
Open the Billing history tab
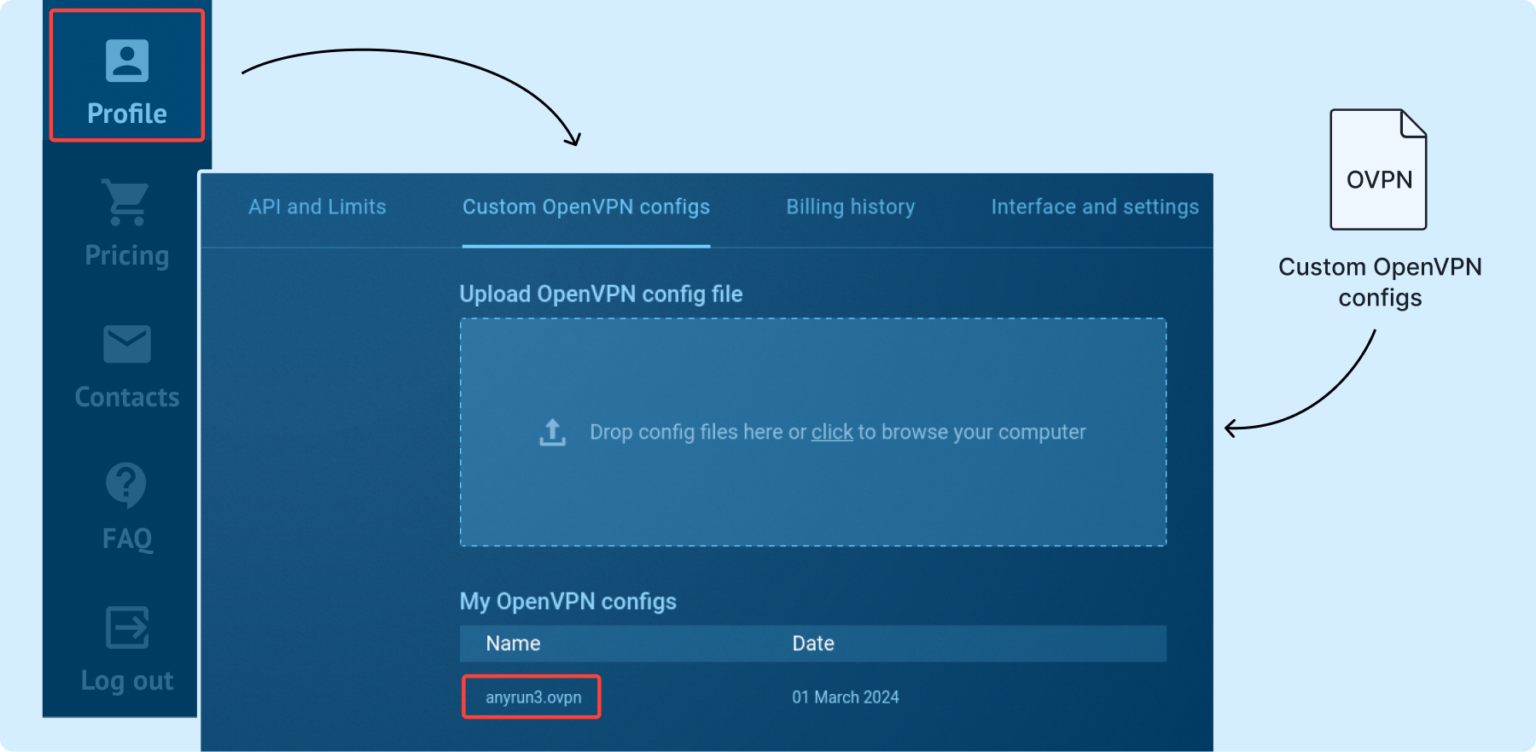click(850, 207)
